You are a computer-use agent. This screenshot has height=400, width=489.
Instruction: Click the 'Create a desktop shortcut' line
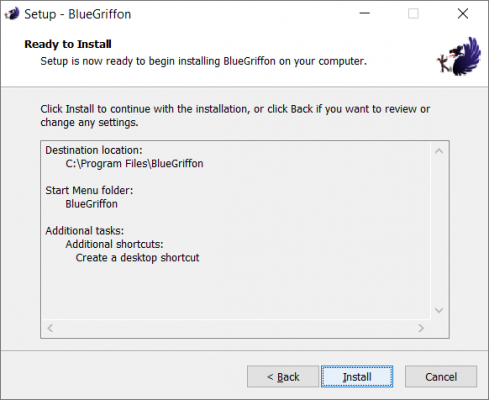137,258
